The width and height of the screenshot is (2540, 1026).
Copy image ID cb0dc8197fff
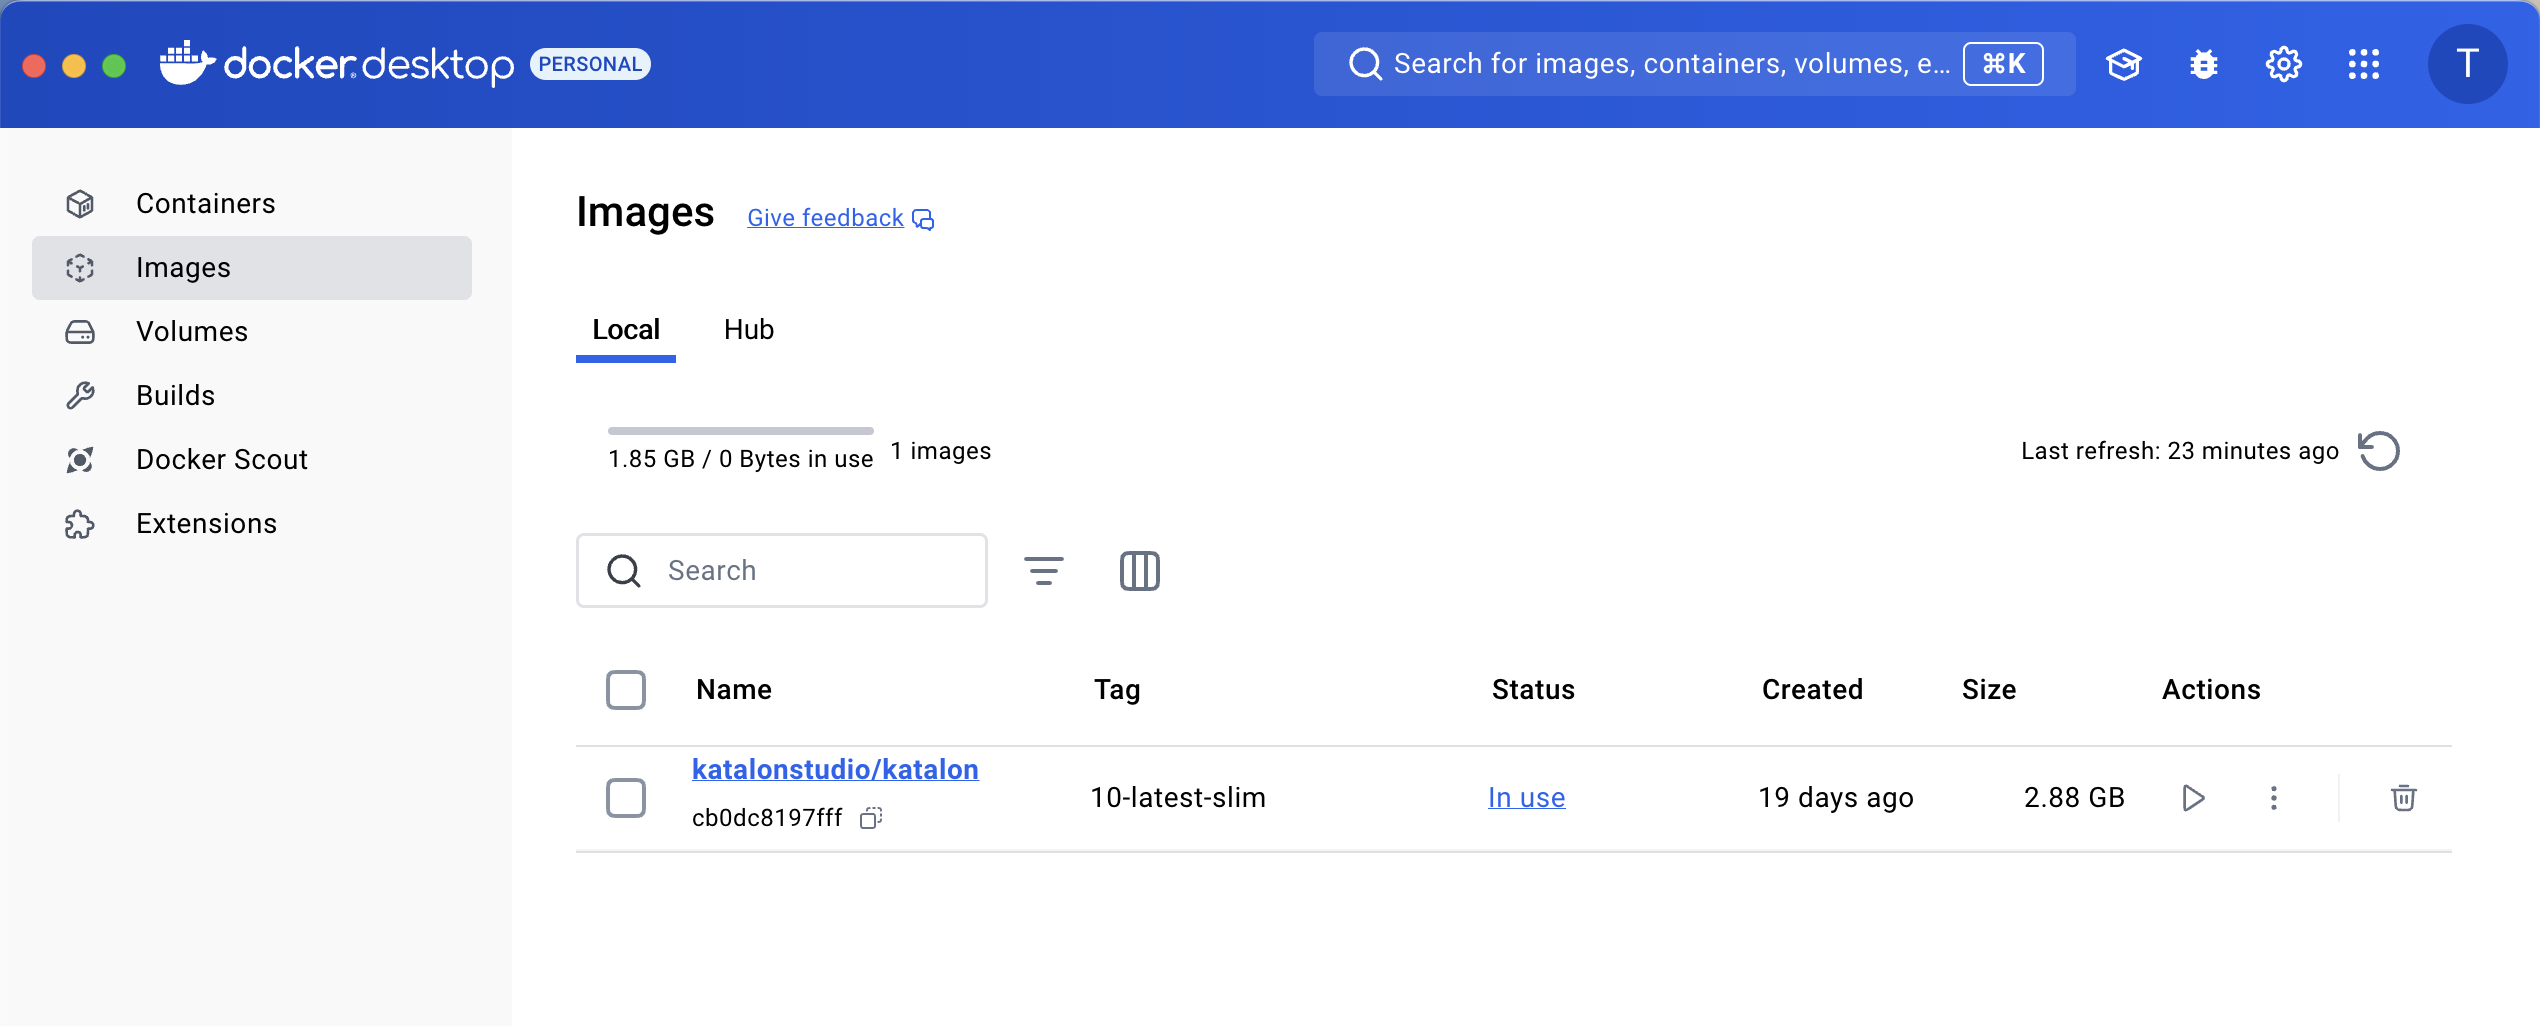(x=871, y=818)
